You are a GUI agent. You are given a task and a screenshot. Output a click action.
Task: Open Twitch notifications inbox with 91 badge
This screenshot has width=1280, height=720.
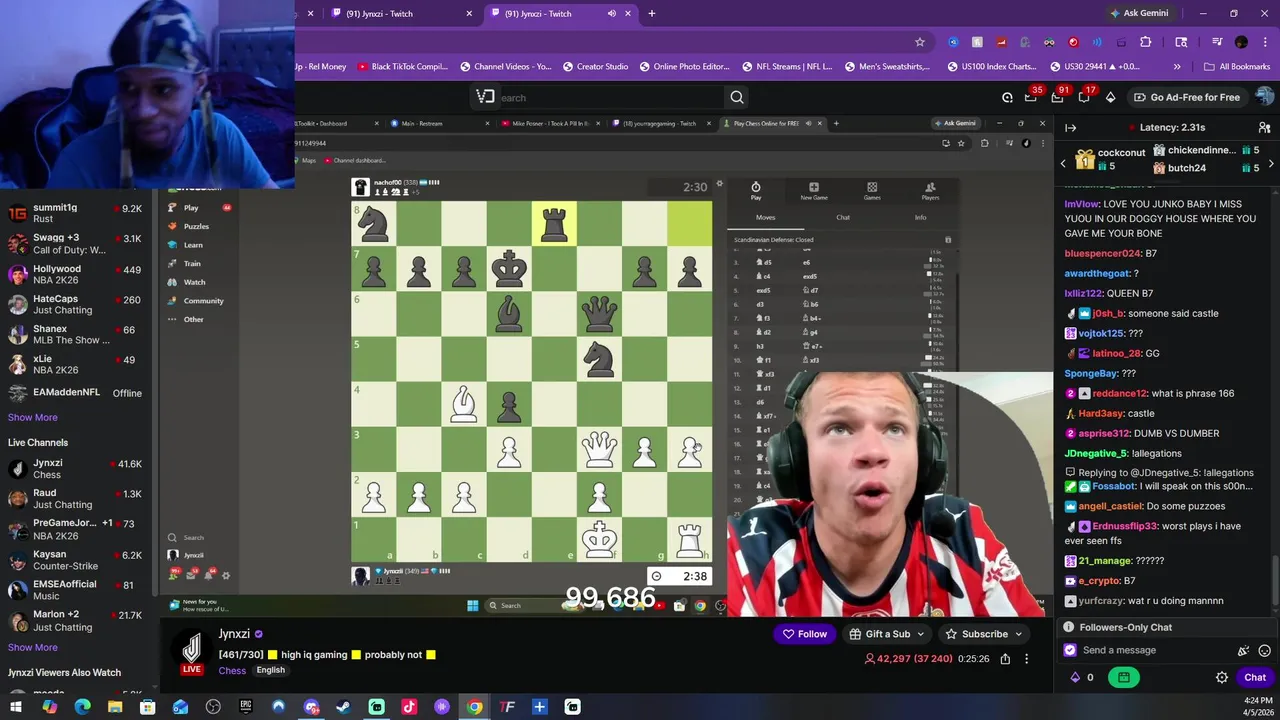pyautogui.click(x=1057, y=97)
